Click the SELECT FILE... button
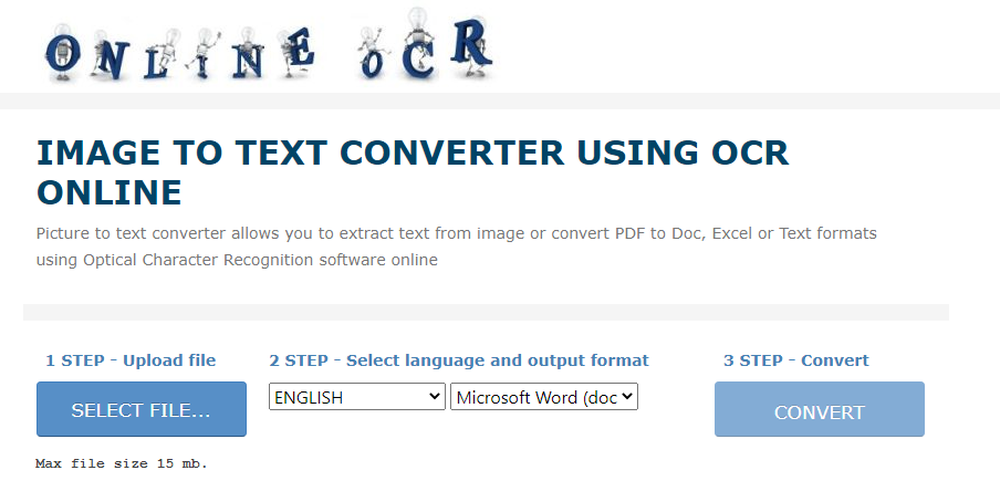This screenshot has width=1000, height=503. [x=142, y=409]
